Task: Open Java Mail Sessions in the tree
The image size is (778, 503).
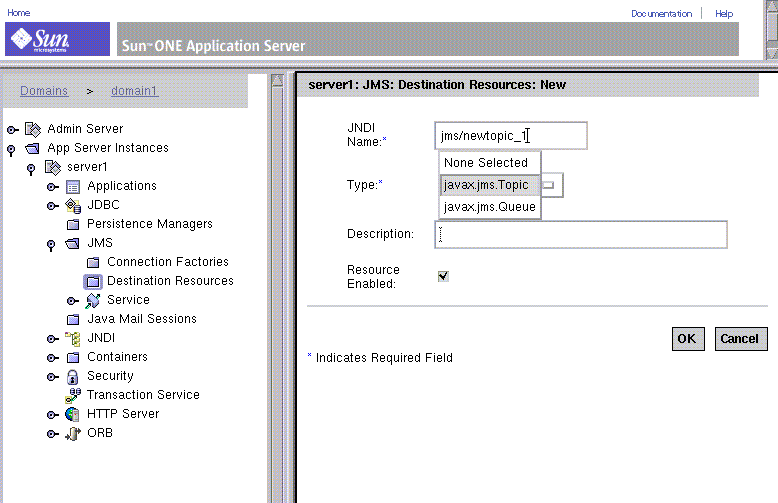Action: 142,319
